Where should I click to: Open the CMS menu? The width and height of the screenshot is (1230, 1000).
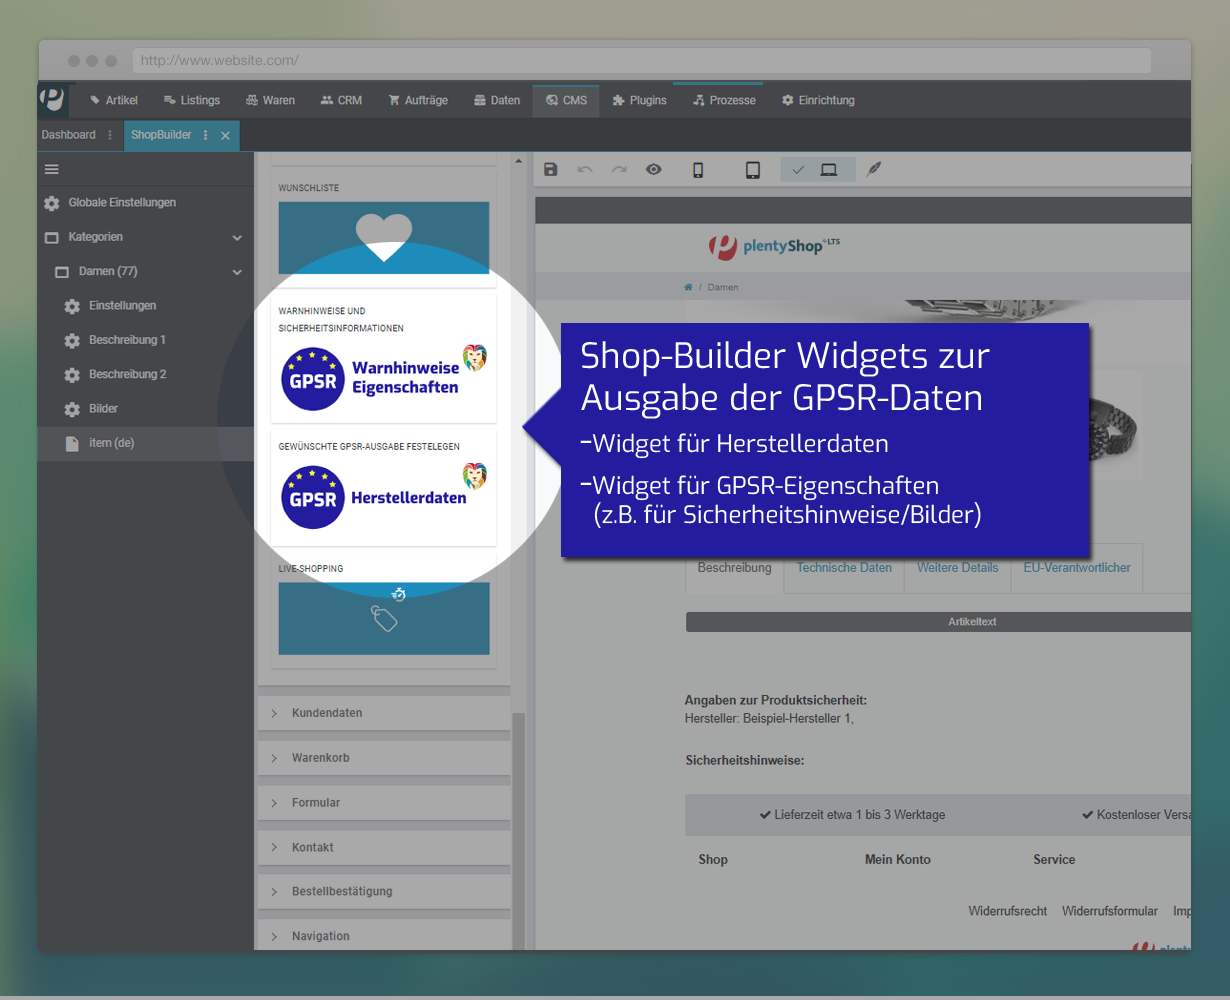pyautogui.click(x=567, y=100)
